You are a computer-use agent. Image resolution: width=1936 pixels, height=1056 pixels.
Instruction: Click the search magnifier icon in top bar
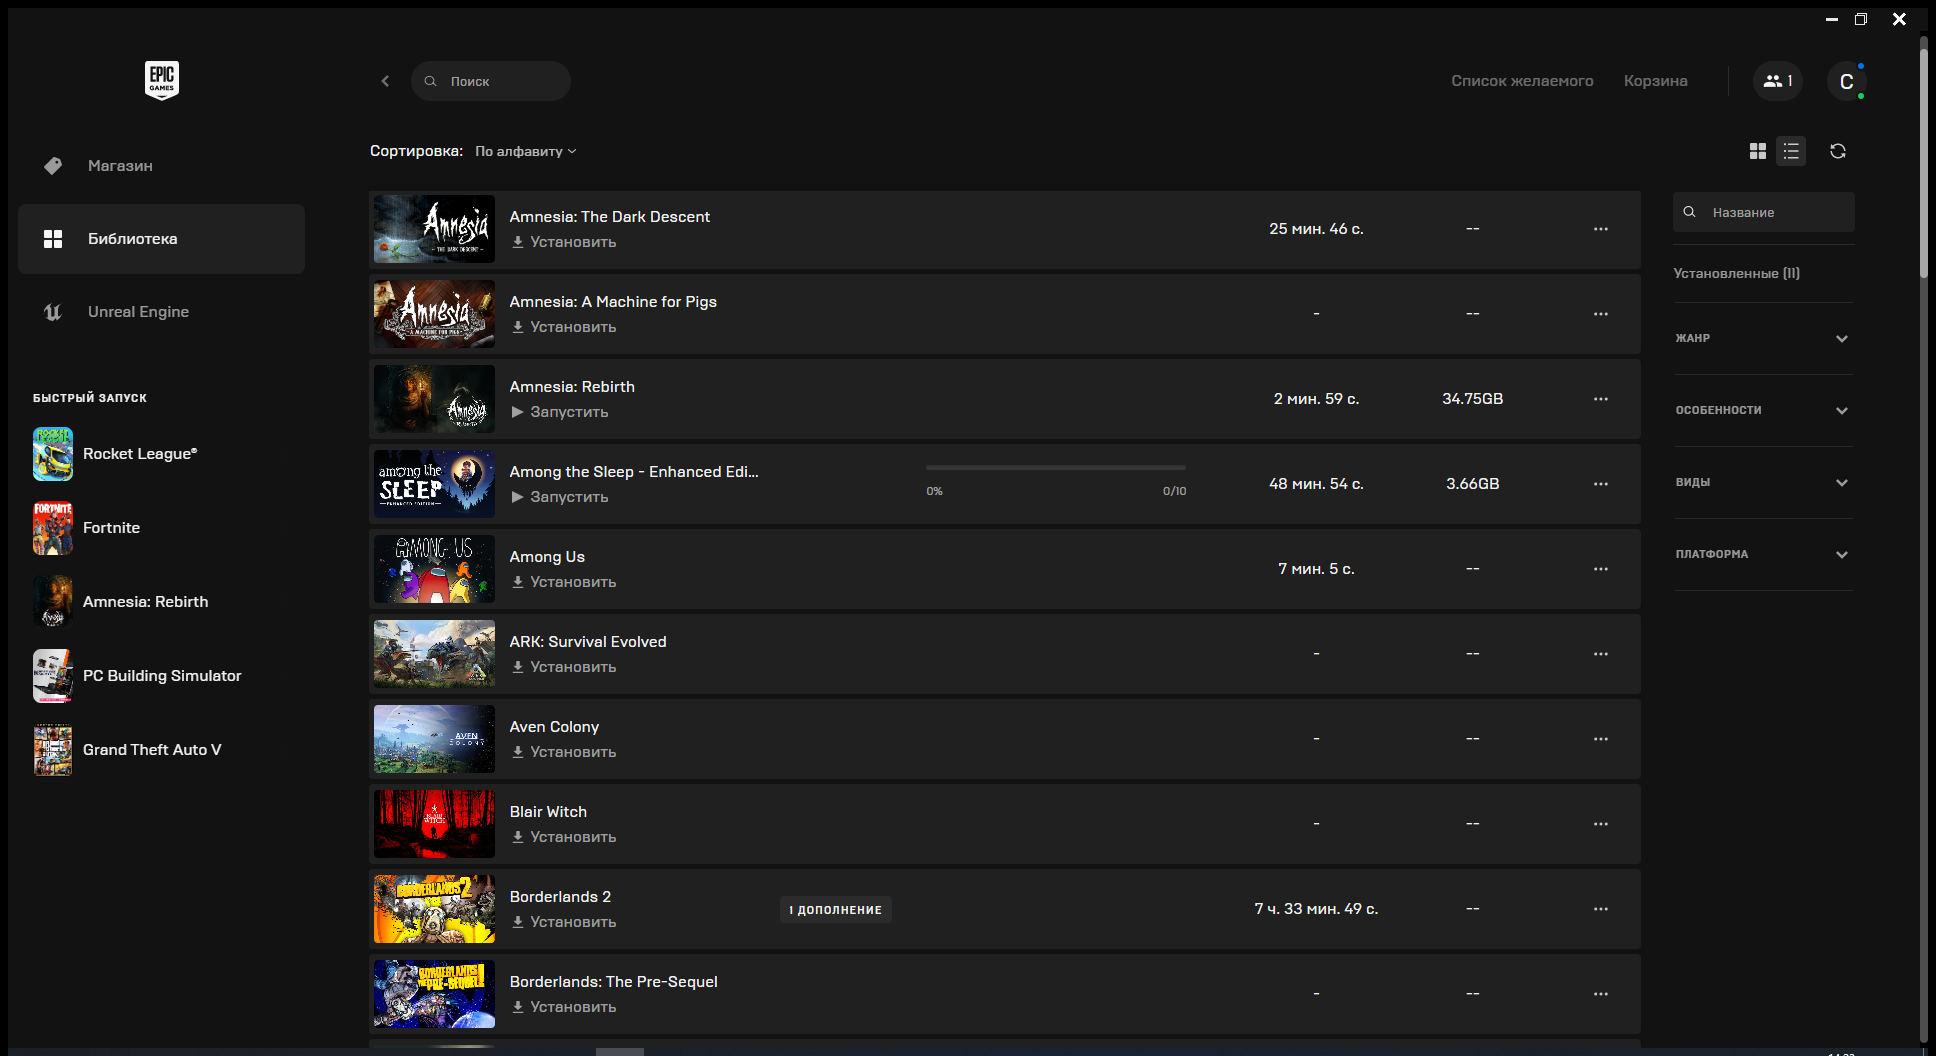(x=430, y=81)
